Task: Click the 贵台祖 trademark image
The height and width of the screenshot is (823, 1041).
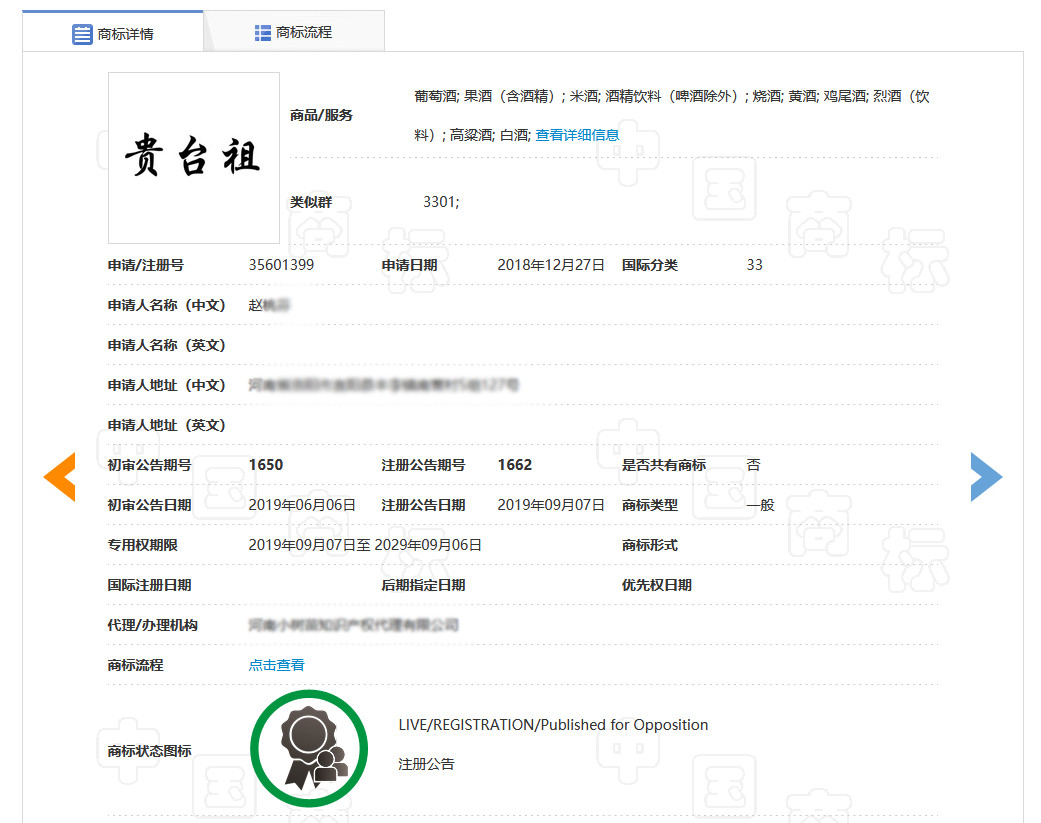Action: [194, 158]
